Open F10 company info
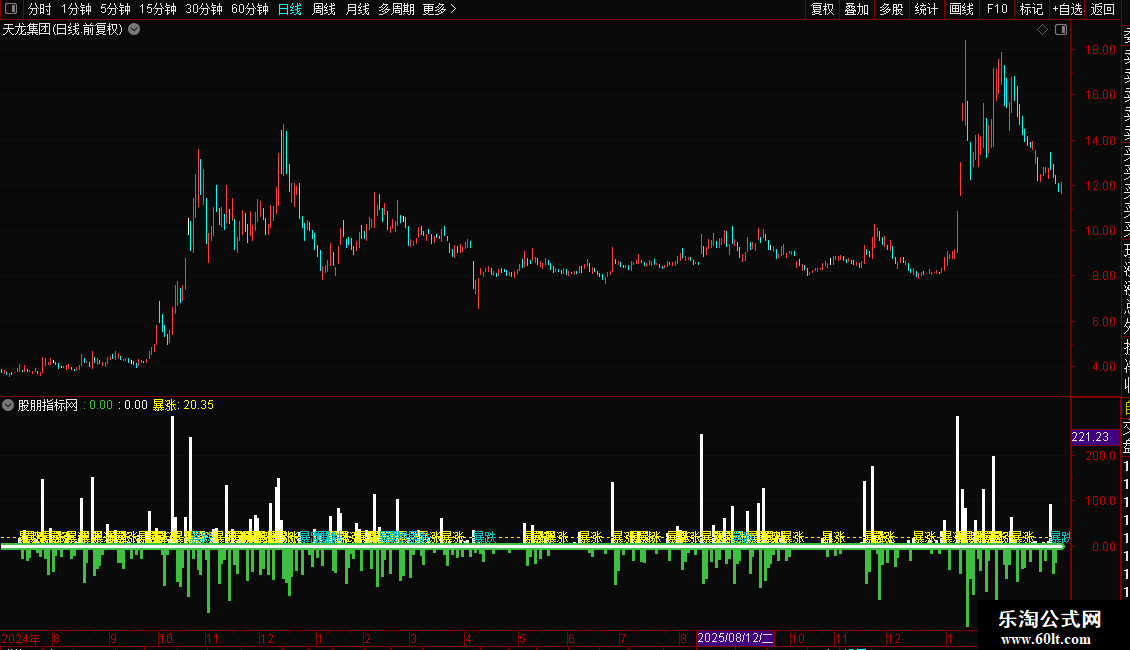This screenshot has height=650, width=1130. (x=997, y=9)
